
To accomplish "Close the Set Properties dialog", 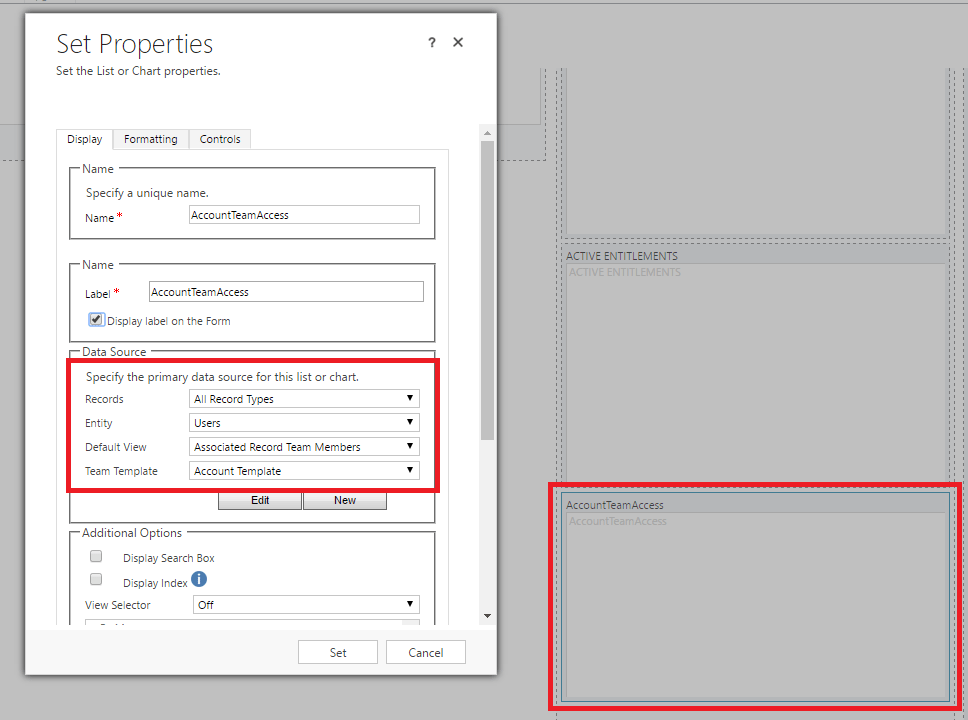I will pos(458,42).
